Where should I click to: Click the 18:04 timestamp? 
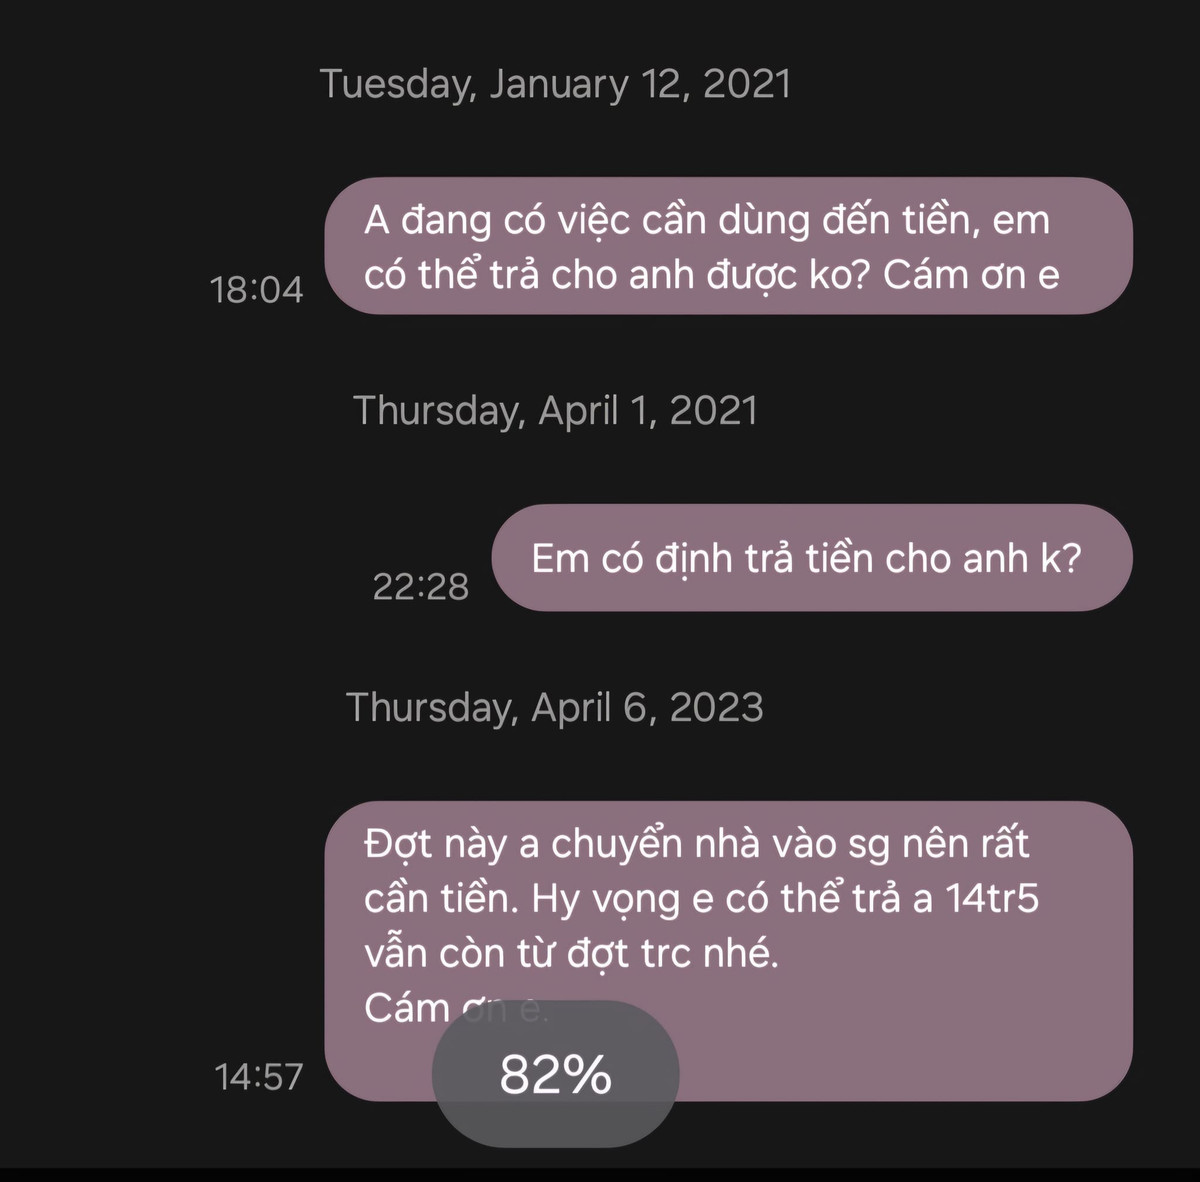[x=257, y=289]
